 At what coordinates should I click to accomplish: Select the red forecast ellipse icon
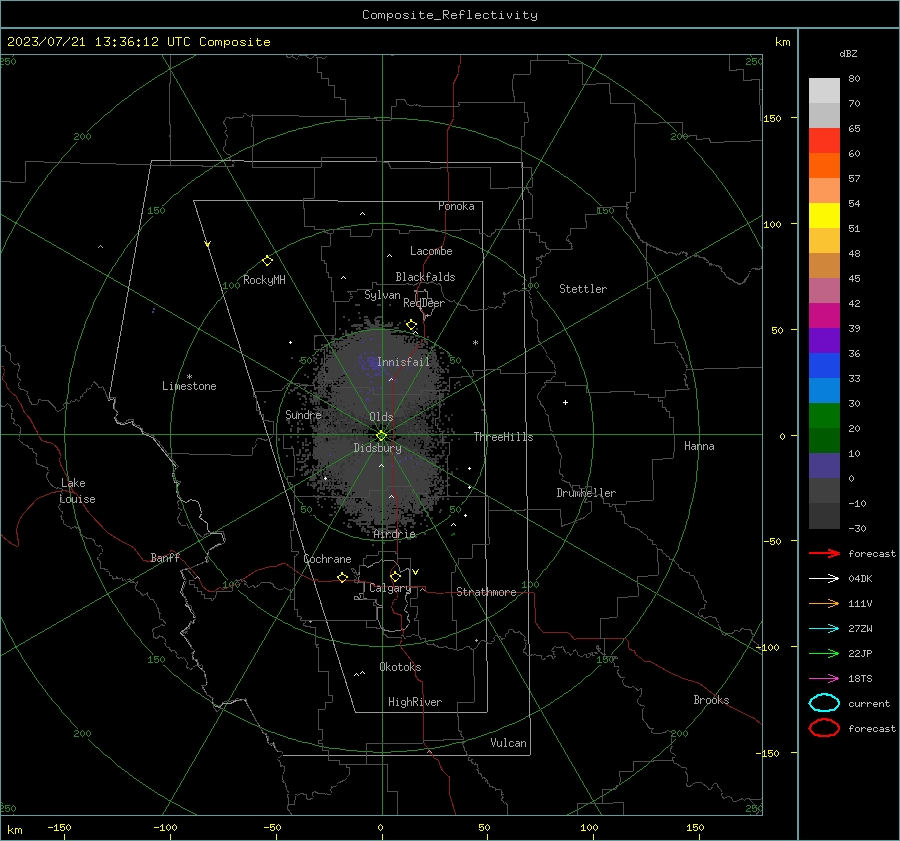(x=824, y=728)
